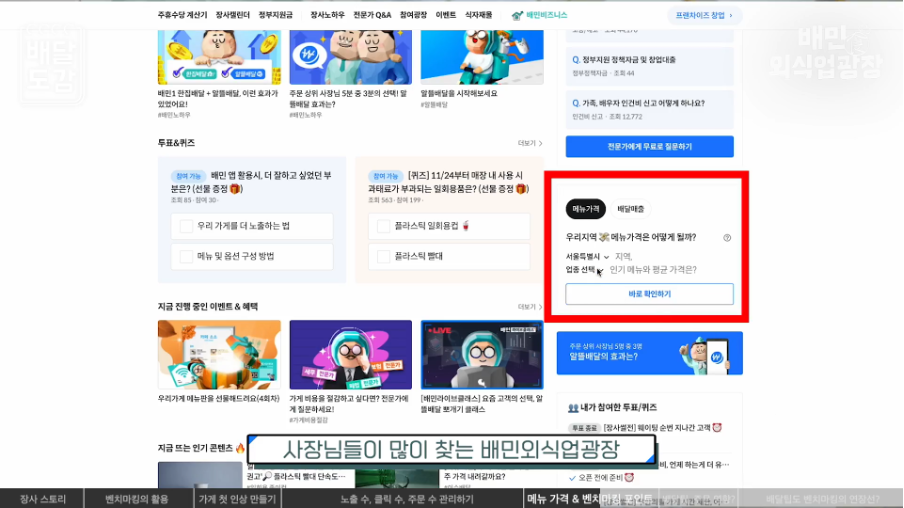Jump to the 가게 첫 인상 만들기 chapter
The image size is (904, 508).
pyautogui.click(x=237, y=499)
